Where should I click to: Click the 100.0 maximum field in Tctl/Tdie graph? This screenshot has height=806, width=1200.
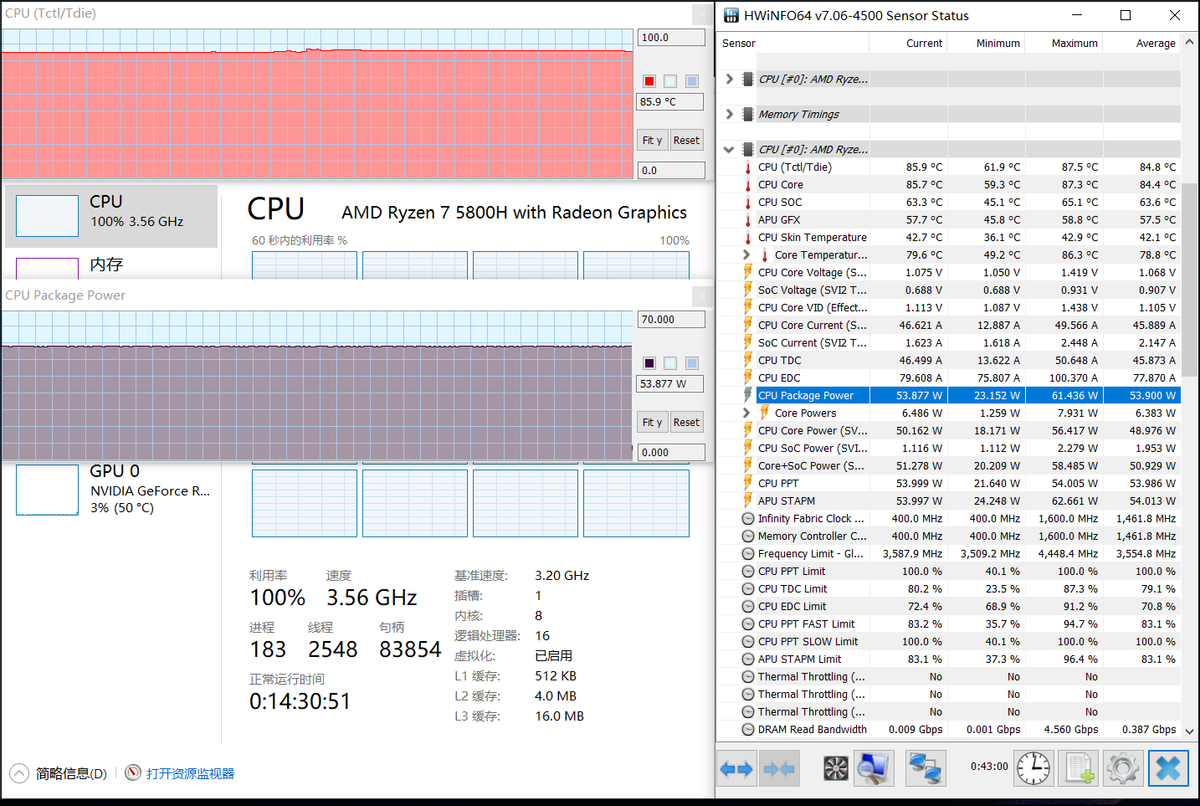670,38
